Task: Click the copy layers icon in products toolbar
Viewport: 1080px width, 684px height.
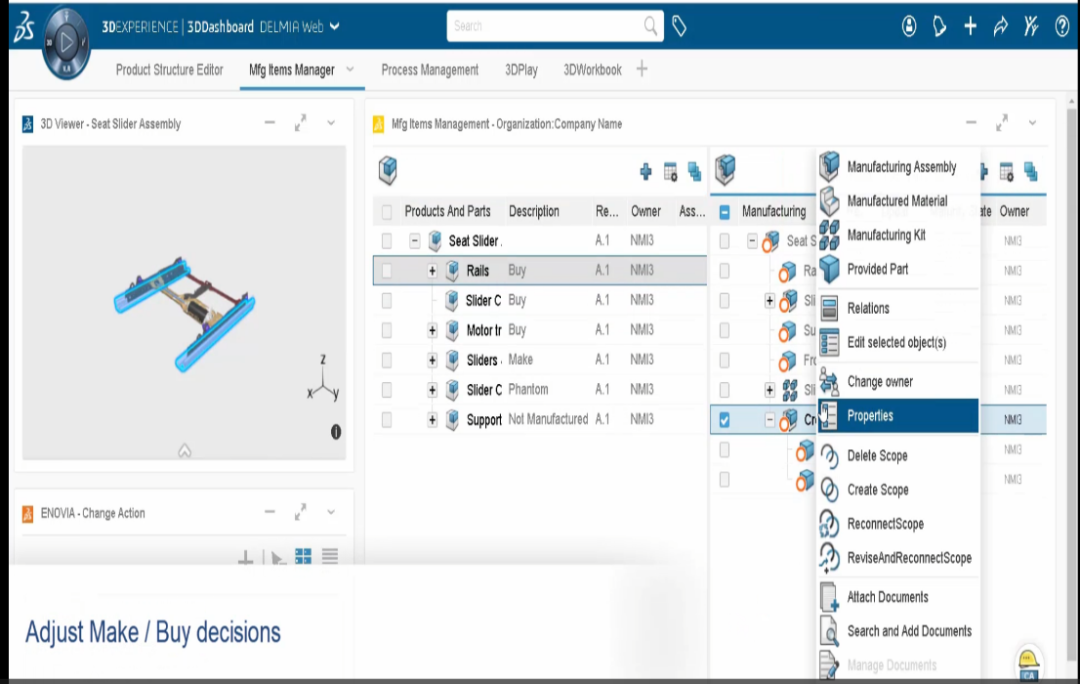Action: click(694, 172)
